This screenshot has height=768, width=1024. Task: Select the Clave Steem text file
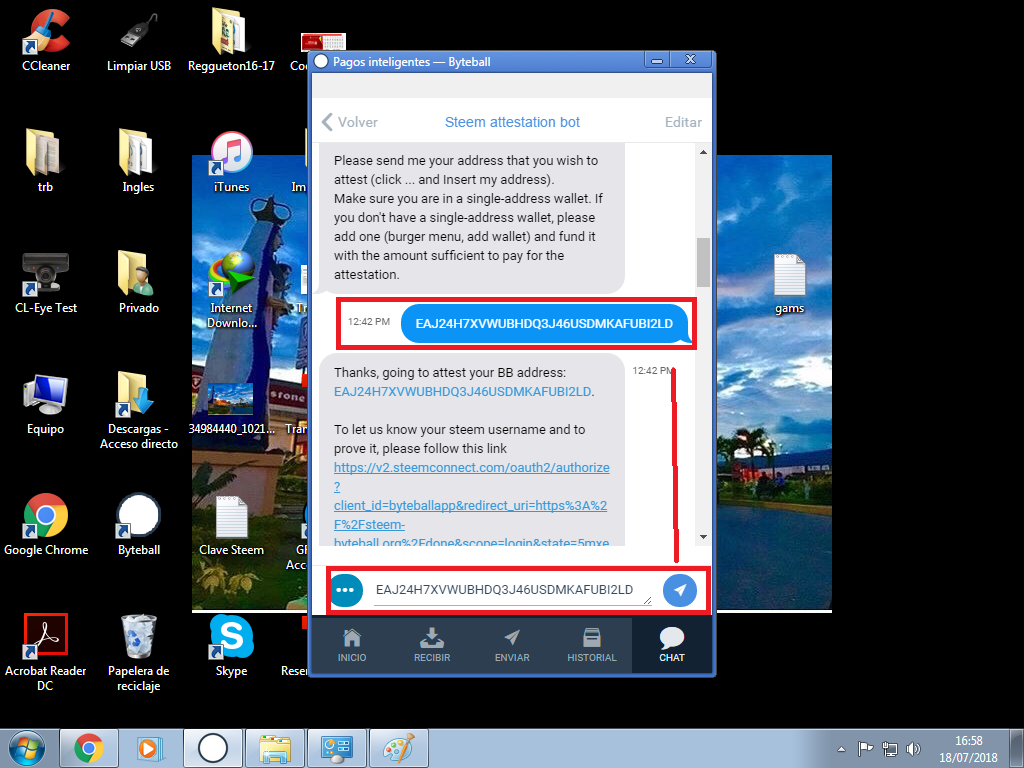click(231, 526)
